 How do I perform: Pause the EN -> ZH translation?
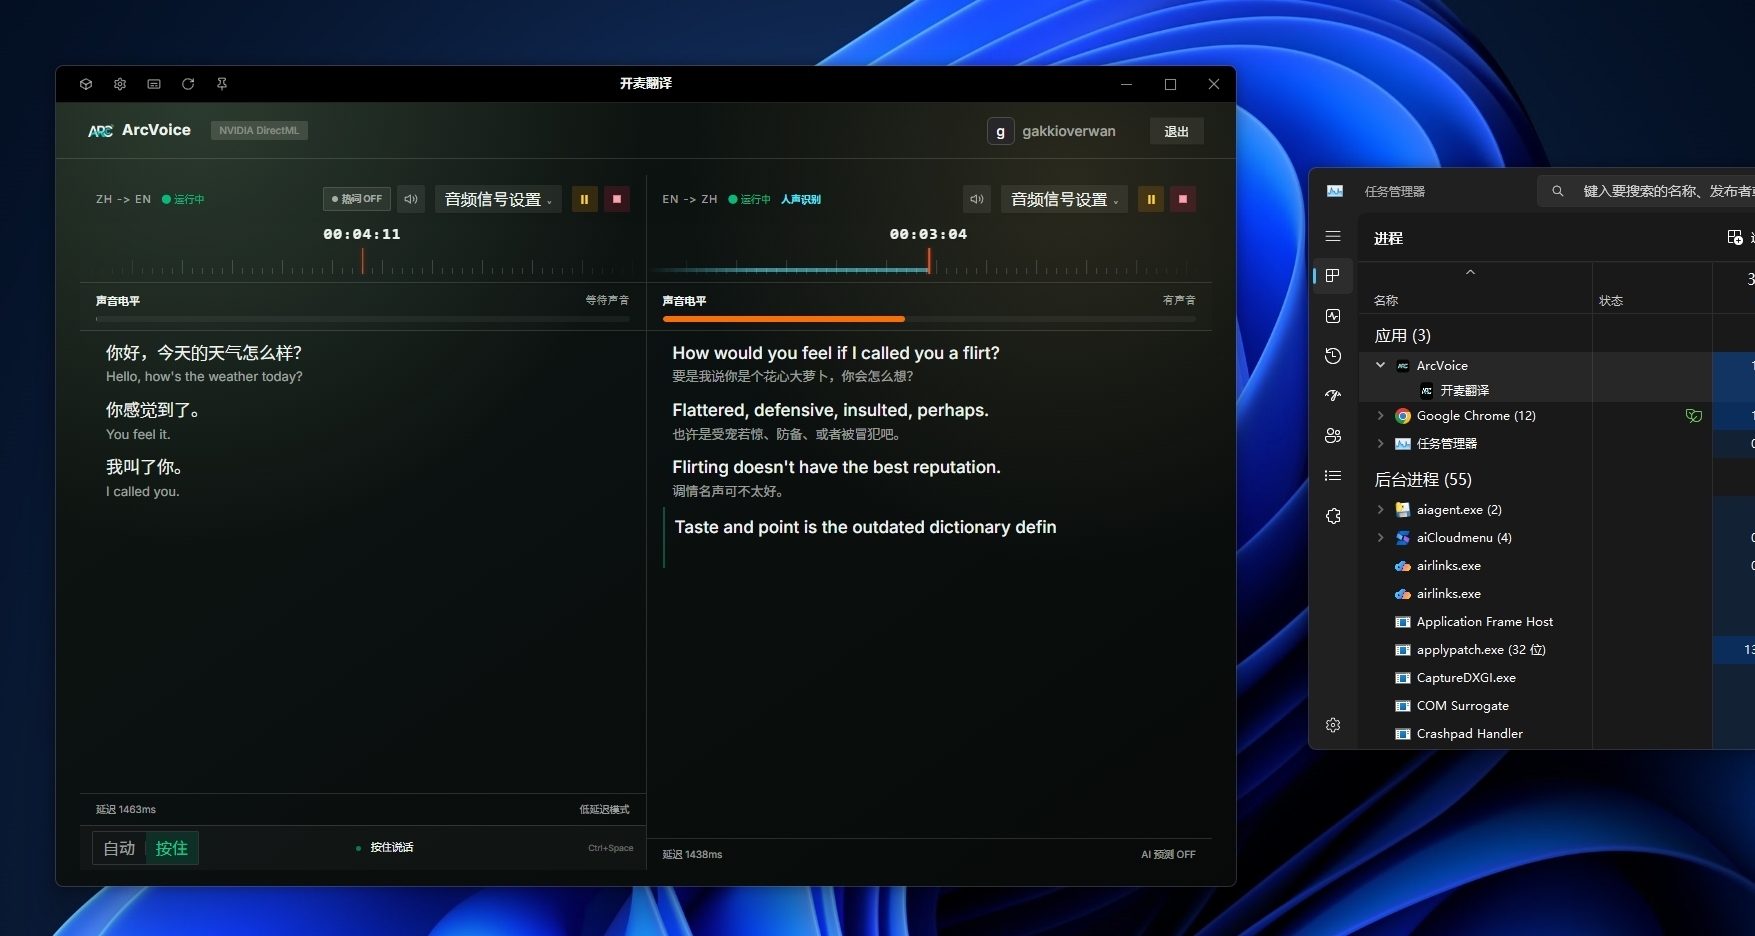(1151, 199)
